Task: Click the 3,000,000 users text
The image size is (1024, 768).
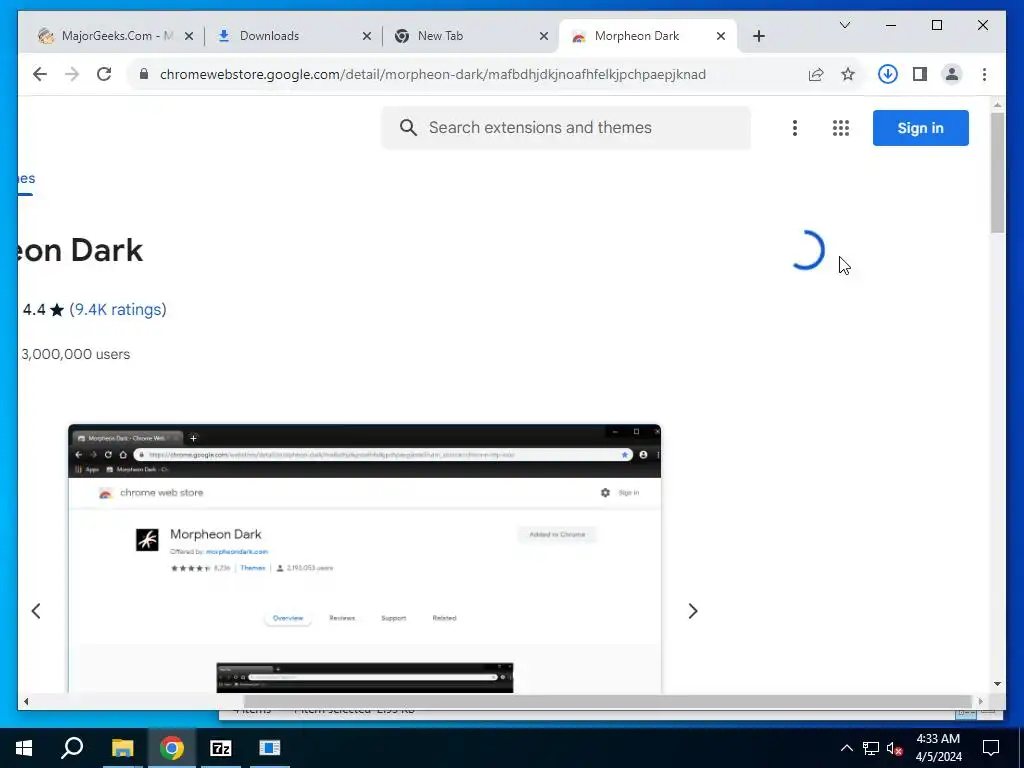Action: [x=76, y=355]
